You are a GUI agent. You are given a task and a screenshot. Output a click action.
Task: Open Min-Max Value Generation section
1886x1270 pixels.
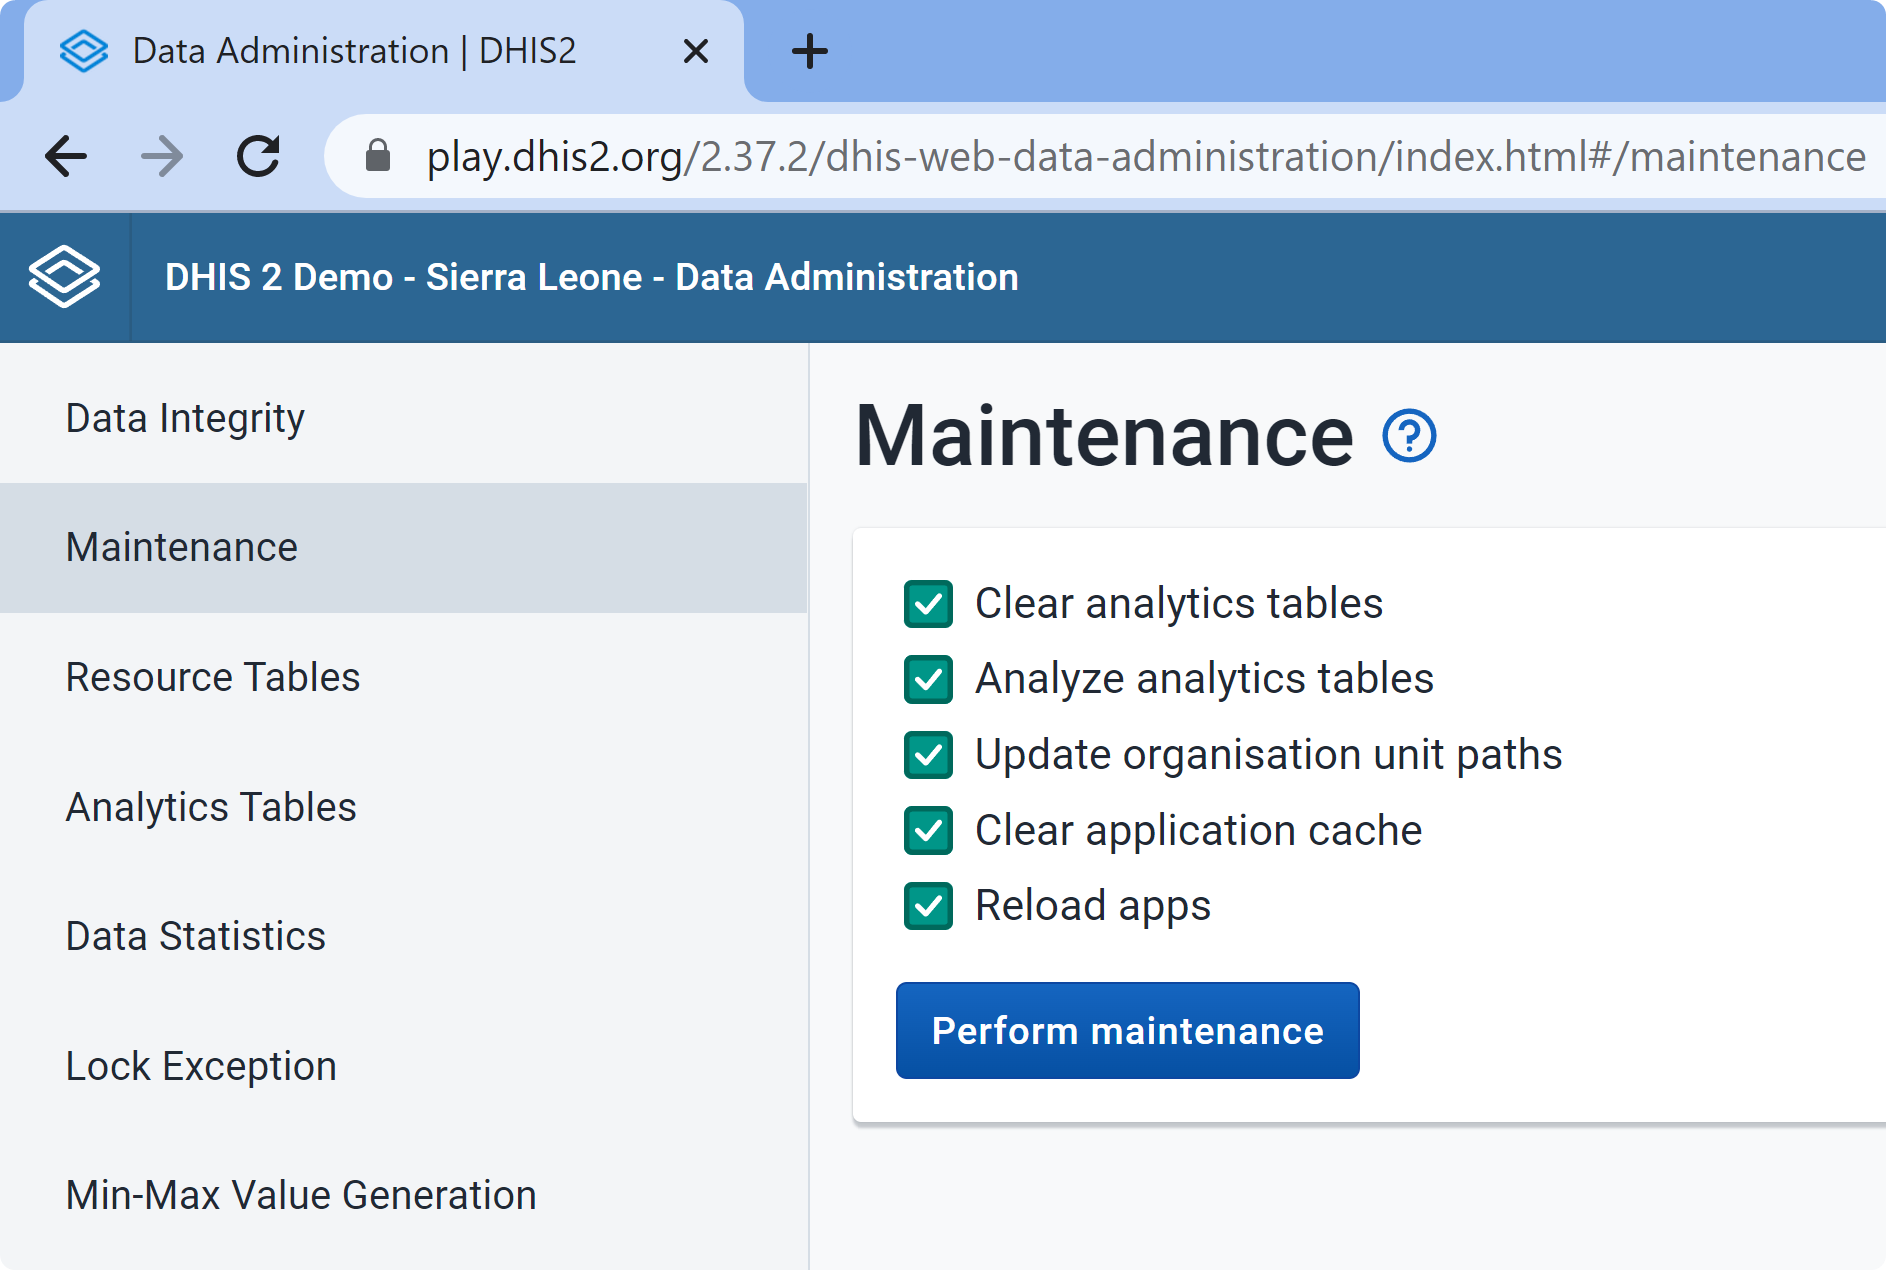[x=403, y=1195]
